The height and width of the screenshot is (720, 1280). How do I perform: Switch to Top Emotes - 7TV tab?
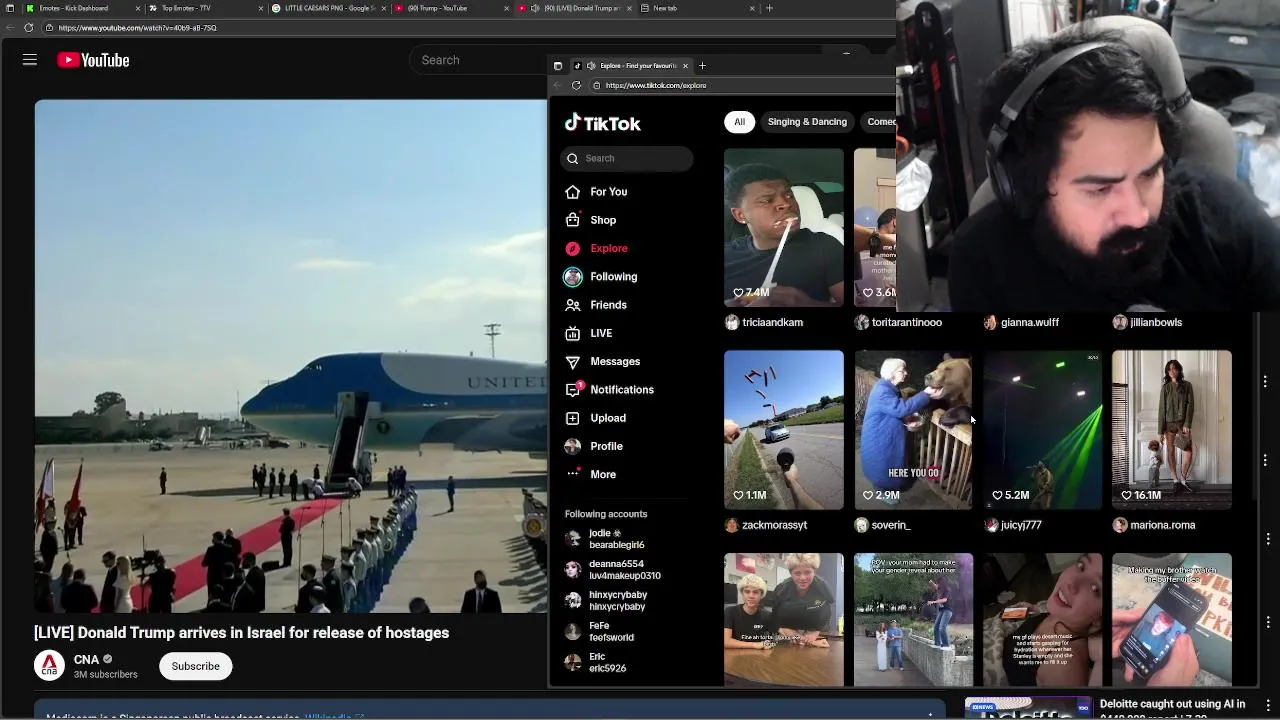point(200,8)
